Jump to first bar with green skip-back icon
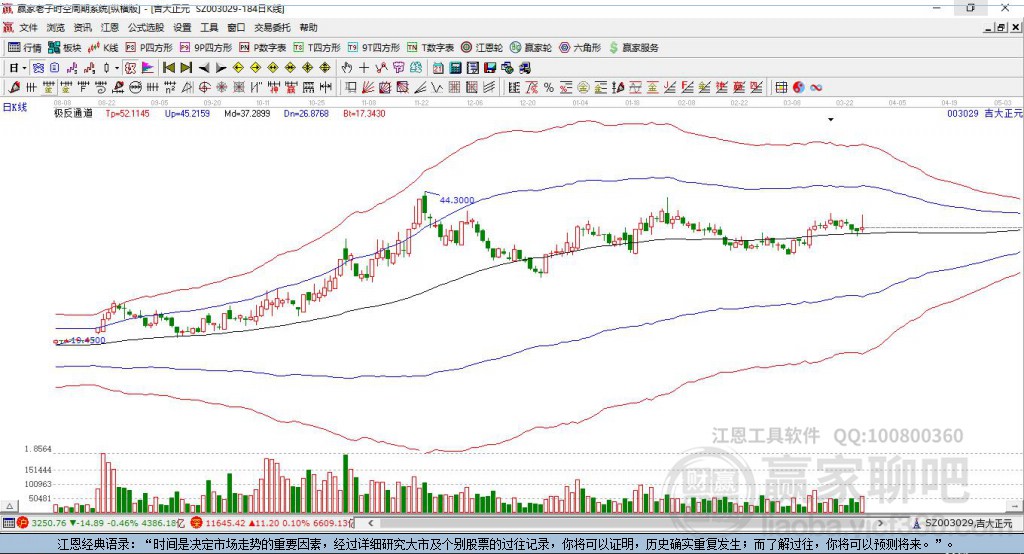The image size is (1024, 554). point(168,68)
